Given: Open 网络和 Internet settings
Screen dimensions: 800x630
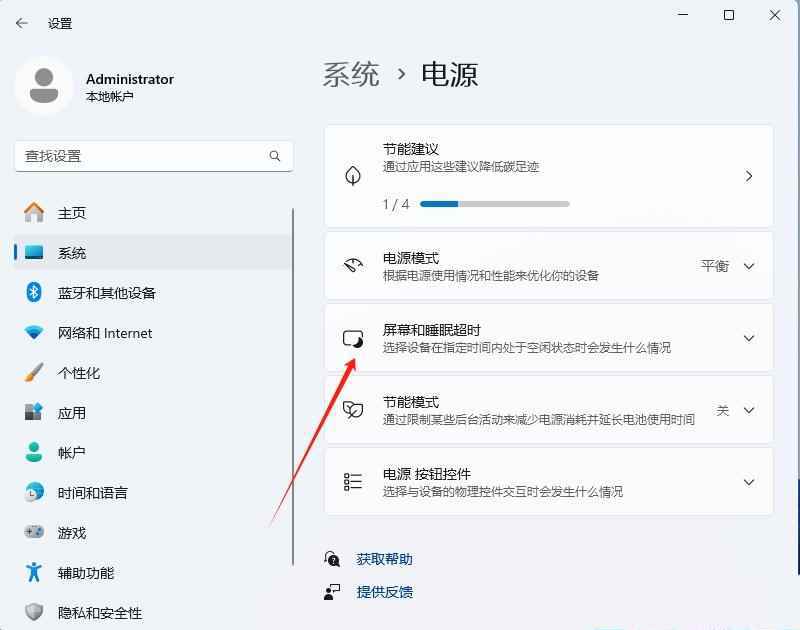Looking at the screenshot, I should [x=154, y=333].
